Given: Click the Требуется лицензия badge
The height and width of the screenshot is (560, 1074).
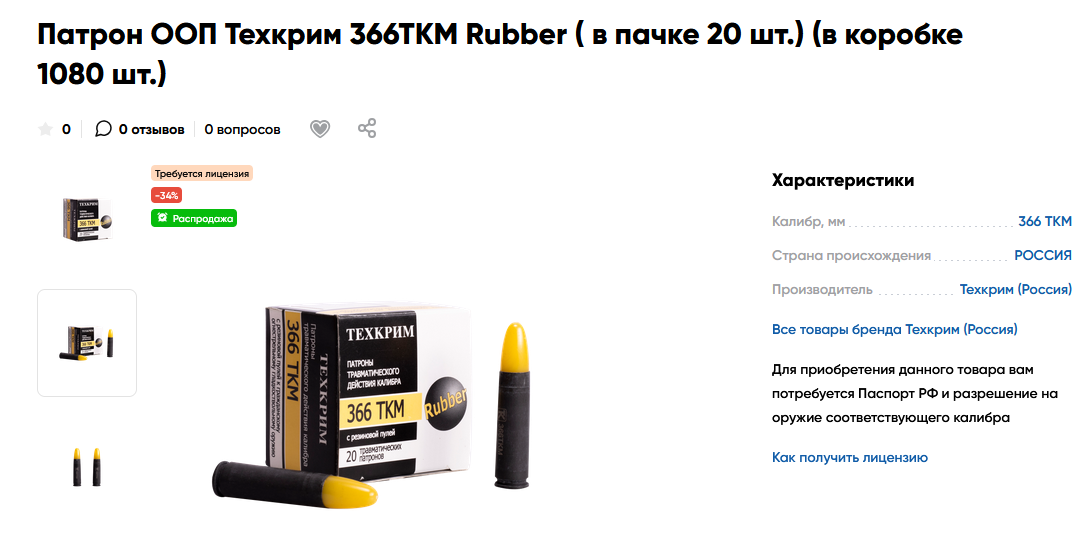Looking at the screenshot, I should [202, 173].
